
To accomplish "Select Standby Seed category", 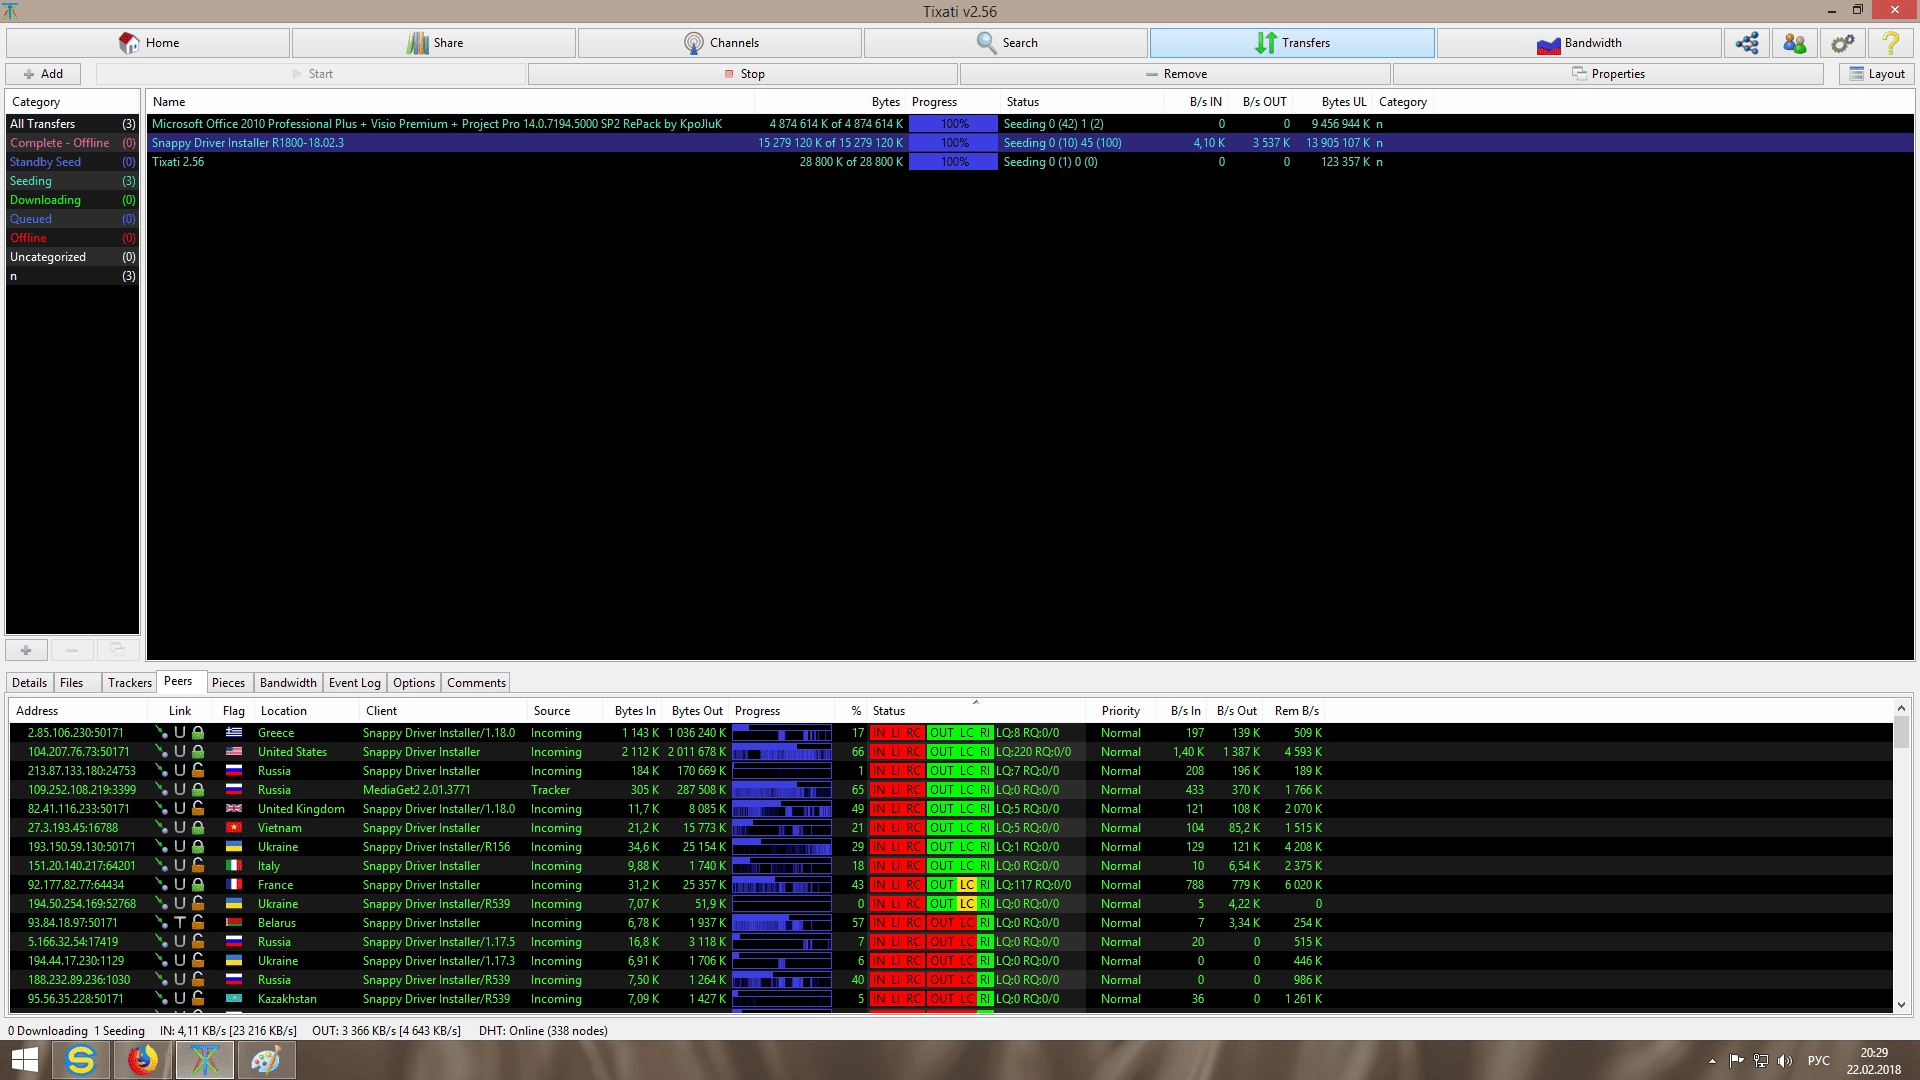I will 72,162.
